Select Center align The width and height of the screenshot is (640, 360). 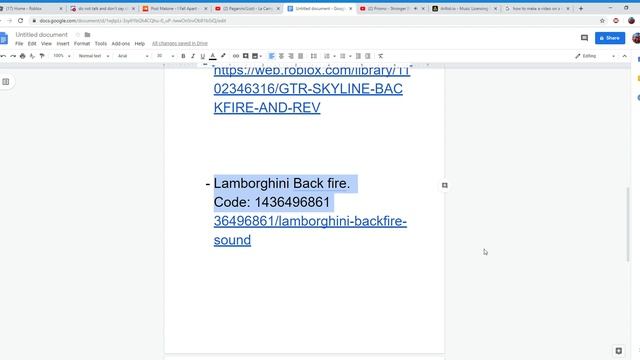(281, 56)
